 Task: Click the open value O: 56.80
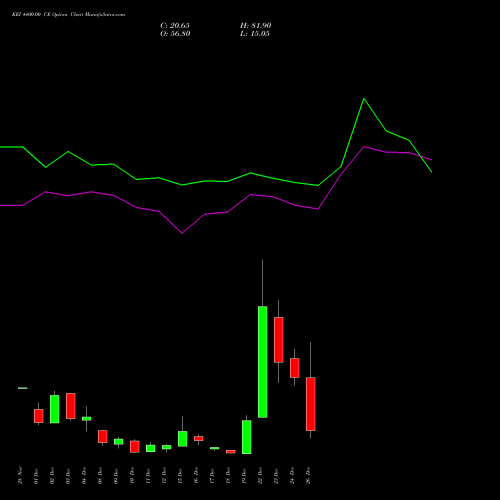(x=175, y=34)
